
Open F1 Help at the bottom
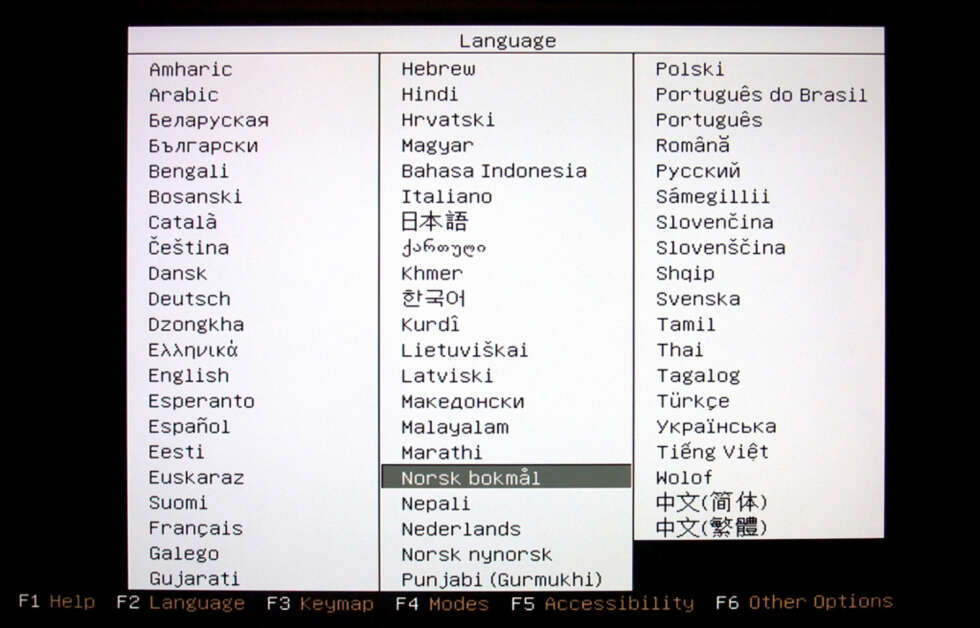(56, 602)
